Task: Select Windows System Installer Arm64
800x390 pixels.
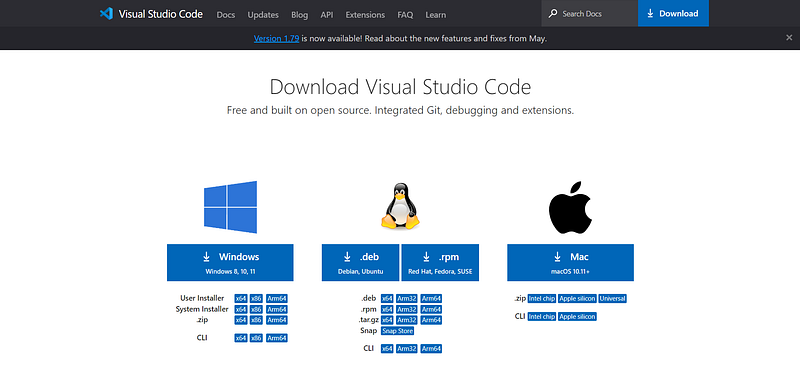Action: click(277, 309)
